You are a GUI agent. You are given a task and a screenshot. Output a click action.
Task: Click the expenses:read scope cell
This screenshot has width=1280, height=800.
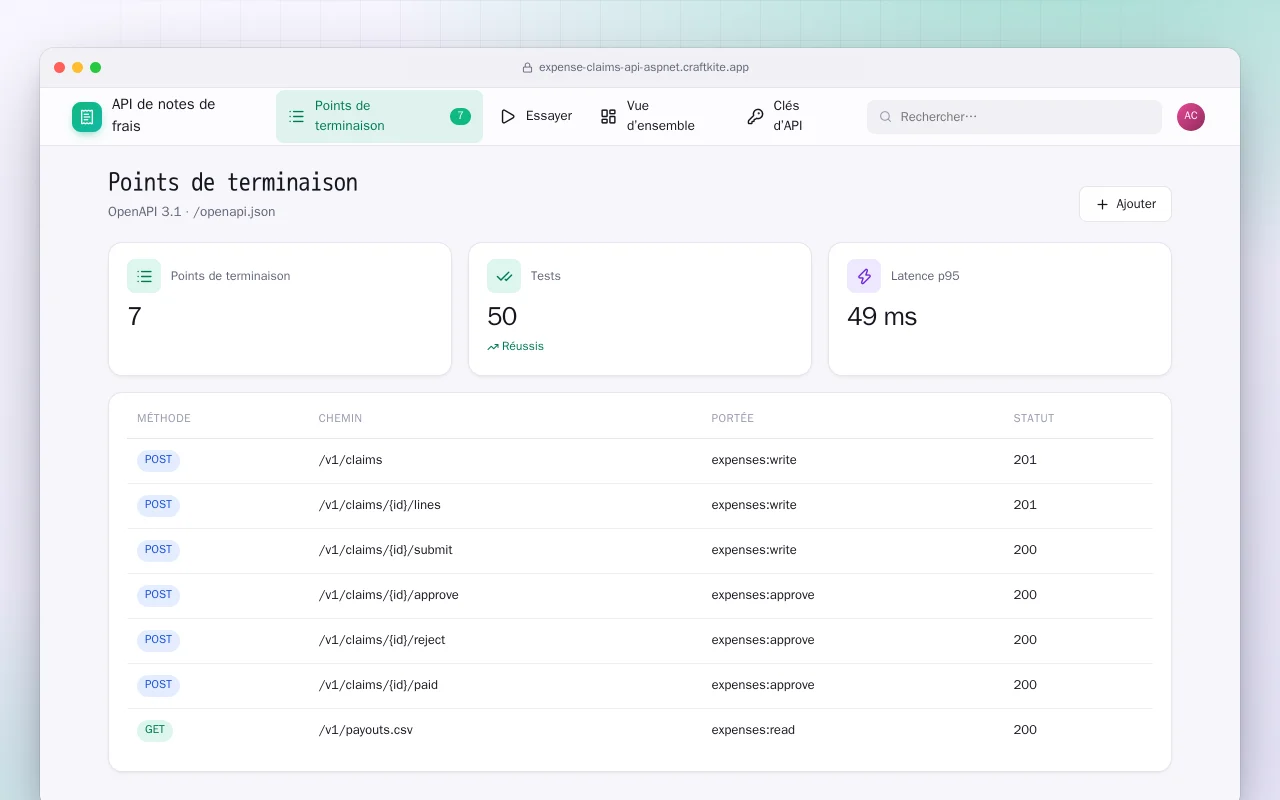tap(753, 730)
